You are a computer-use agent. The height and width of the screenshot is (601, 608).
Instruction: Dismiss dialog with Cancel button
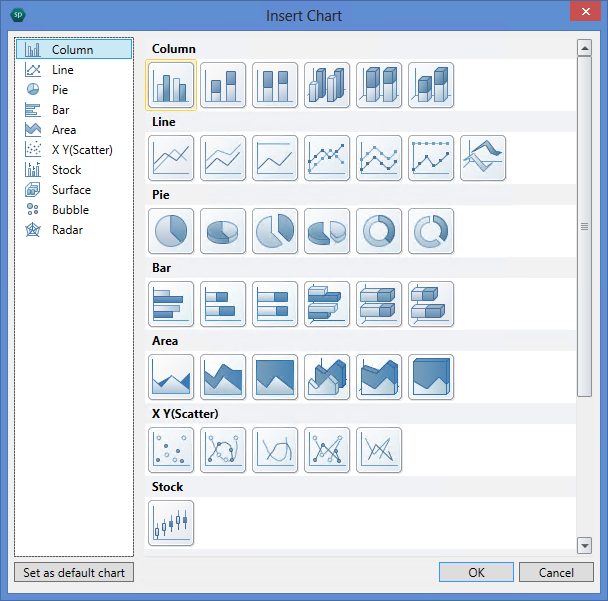pos(556,572)
